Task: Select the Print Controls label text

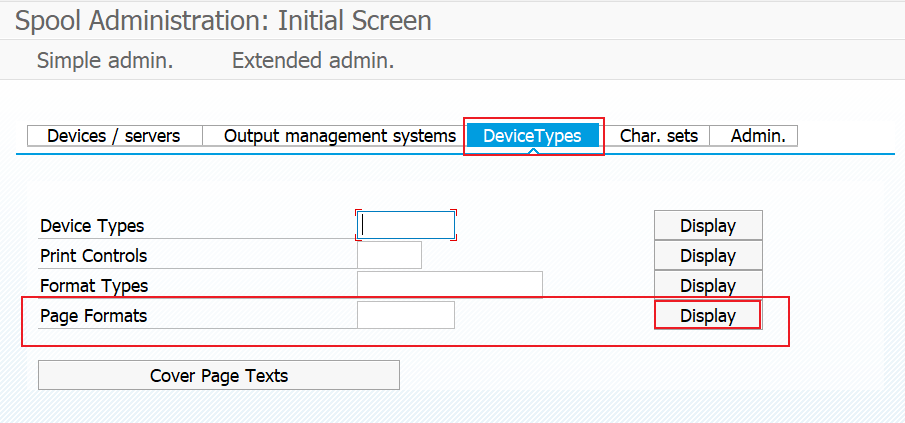Action: click(x=94, y=256)
